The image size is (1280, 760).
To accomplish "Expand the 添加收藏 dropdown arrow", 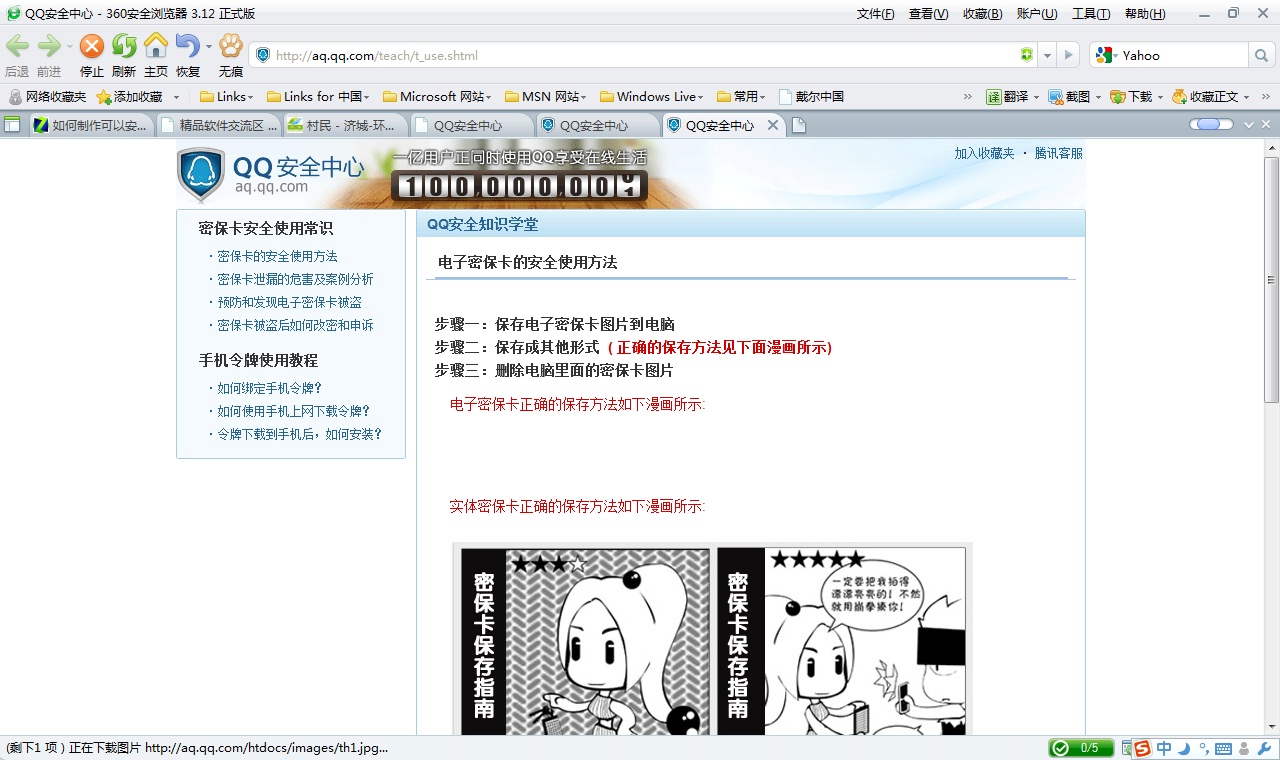I will [177, 97].
